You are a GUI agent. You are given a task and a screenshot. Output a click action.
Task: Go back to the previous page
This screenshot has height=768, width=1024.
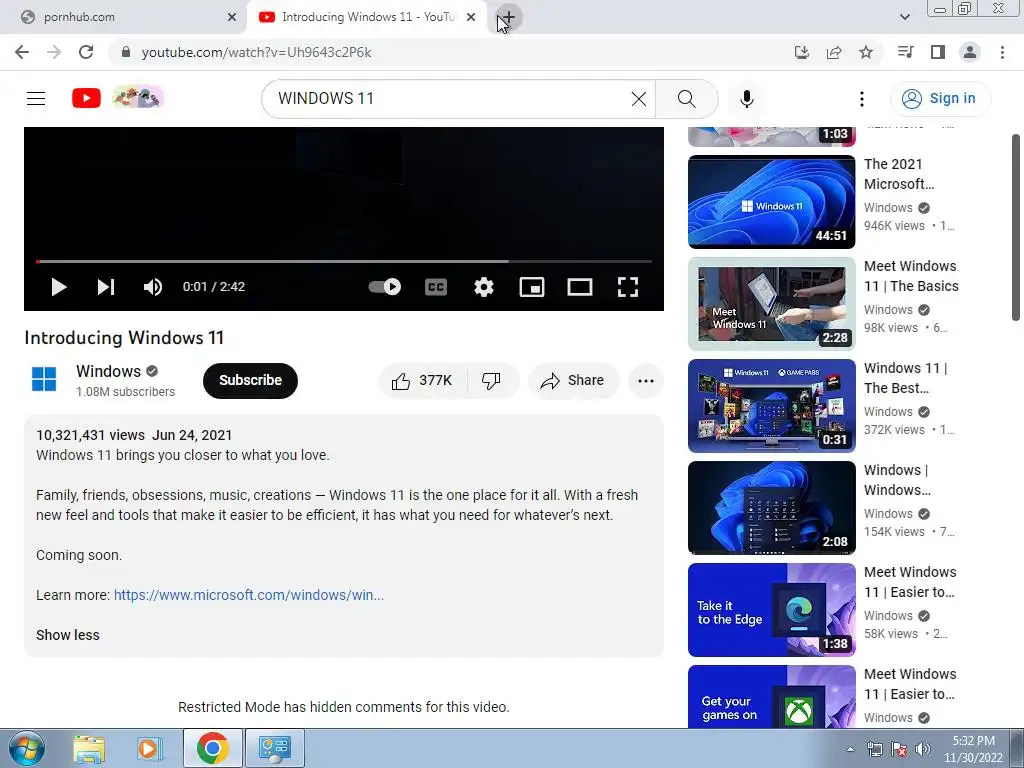point(22,52)
